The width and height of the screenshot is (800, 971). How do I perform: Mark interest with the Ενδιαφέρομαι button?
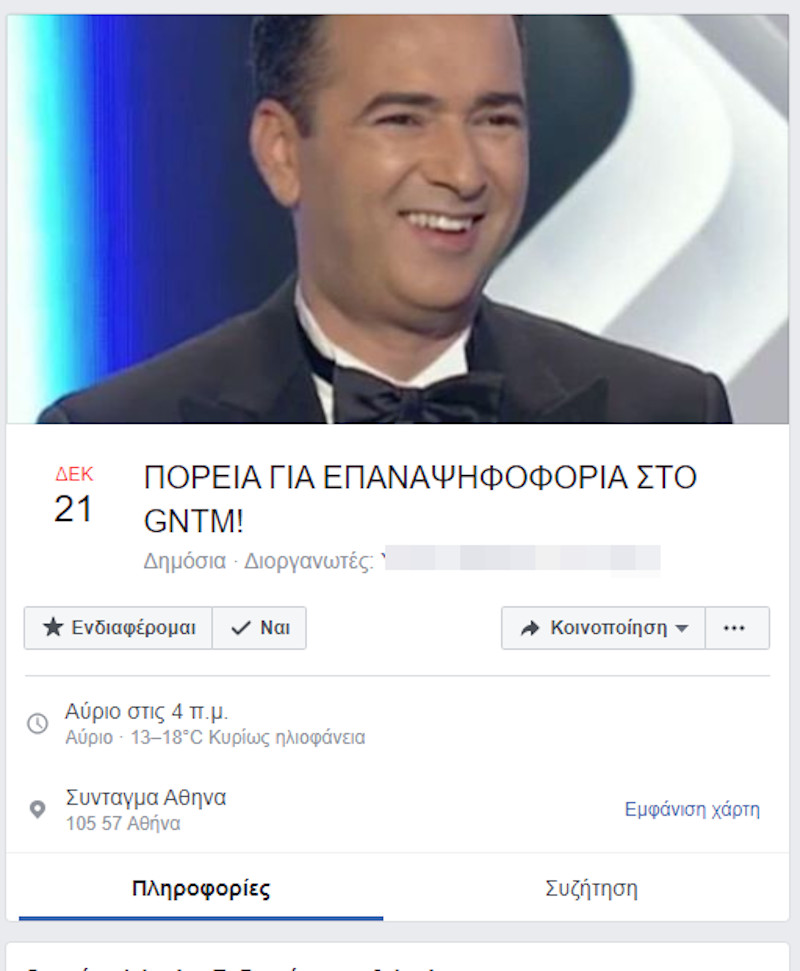click(x=118, y=628)
